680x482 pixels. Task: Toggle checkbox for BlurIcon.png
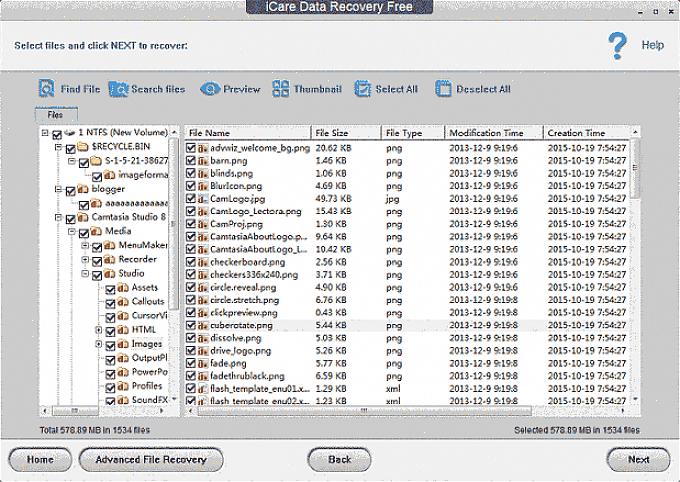pyautogui.click(x=191, y=186)
